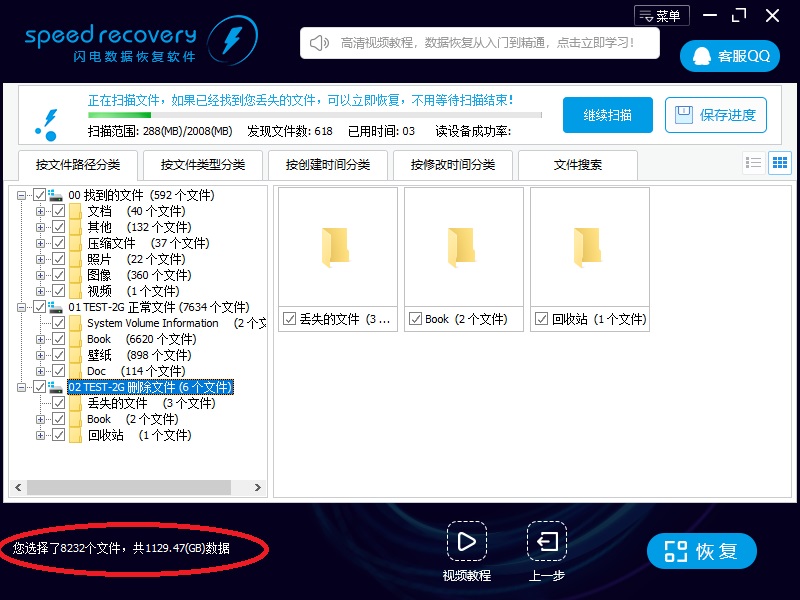The image size is (800, 600).
Task: Toggle the 壁纸 folder checkbox
Action: (59, 355)
